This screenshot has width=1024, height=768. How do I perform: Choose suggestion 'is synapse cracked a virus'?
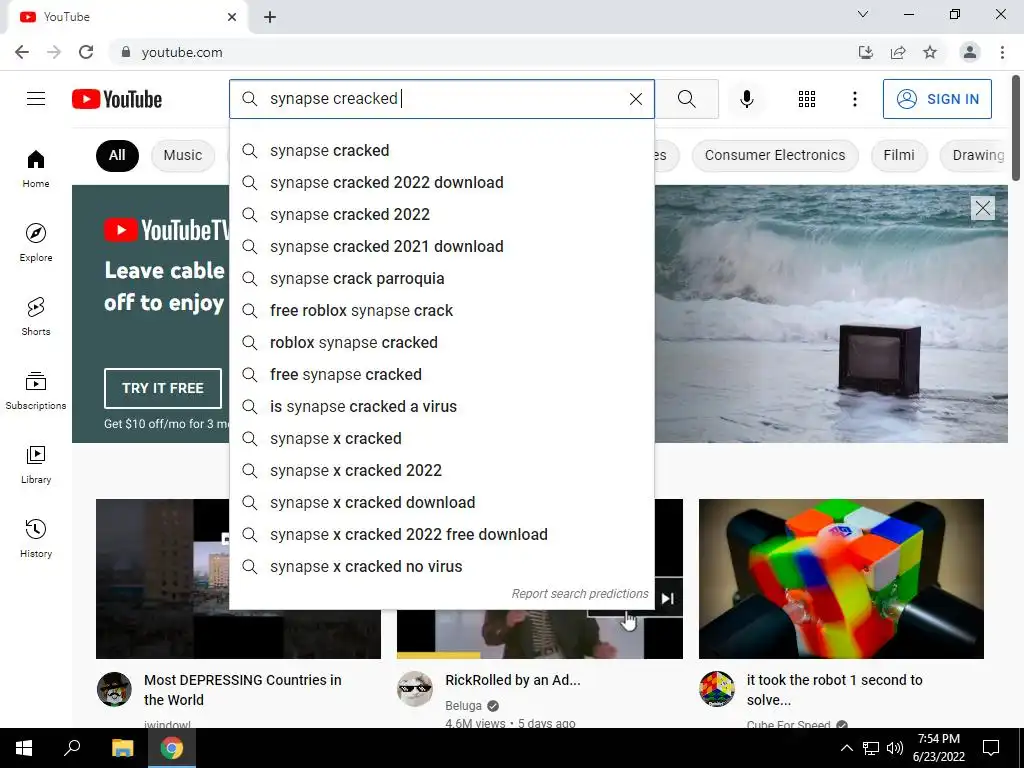click(441, 406)
